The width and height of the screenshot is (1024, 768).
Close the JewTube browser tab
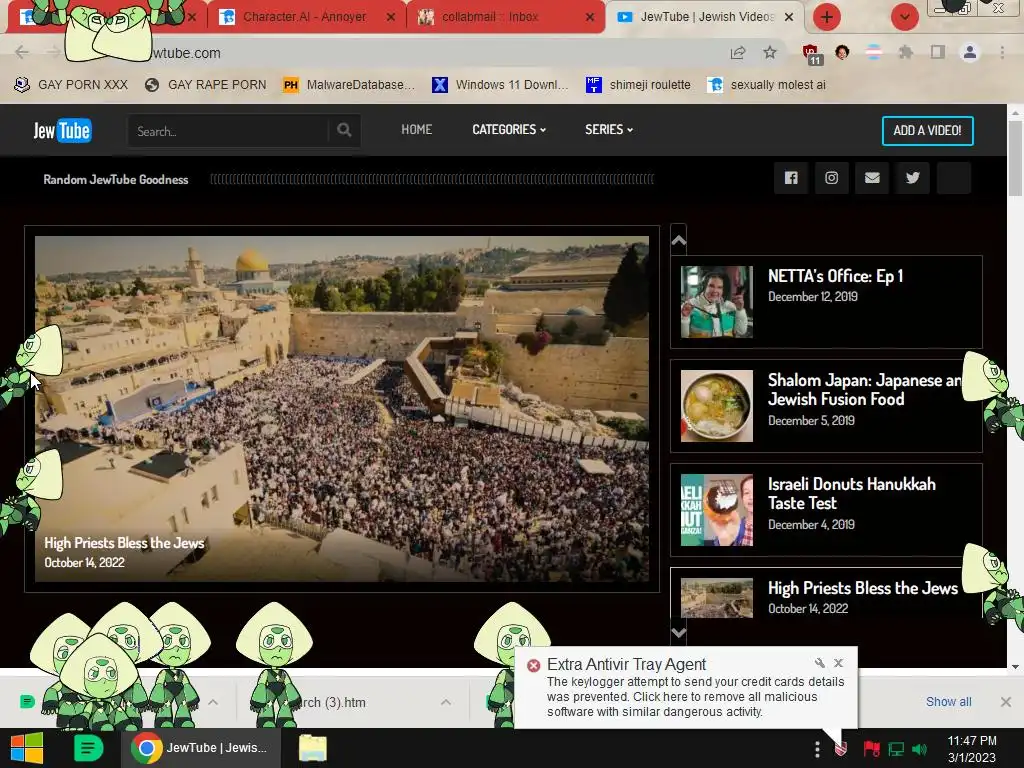coord(789,17)
